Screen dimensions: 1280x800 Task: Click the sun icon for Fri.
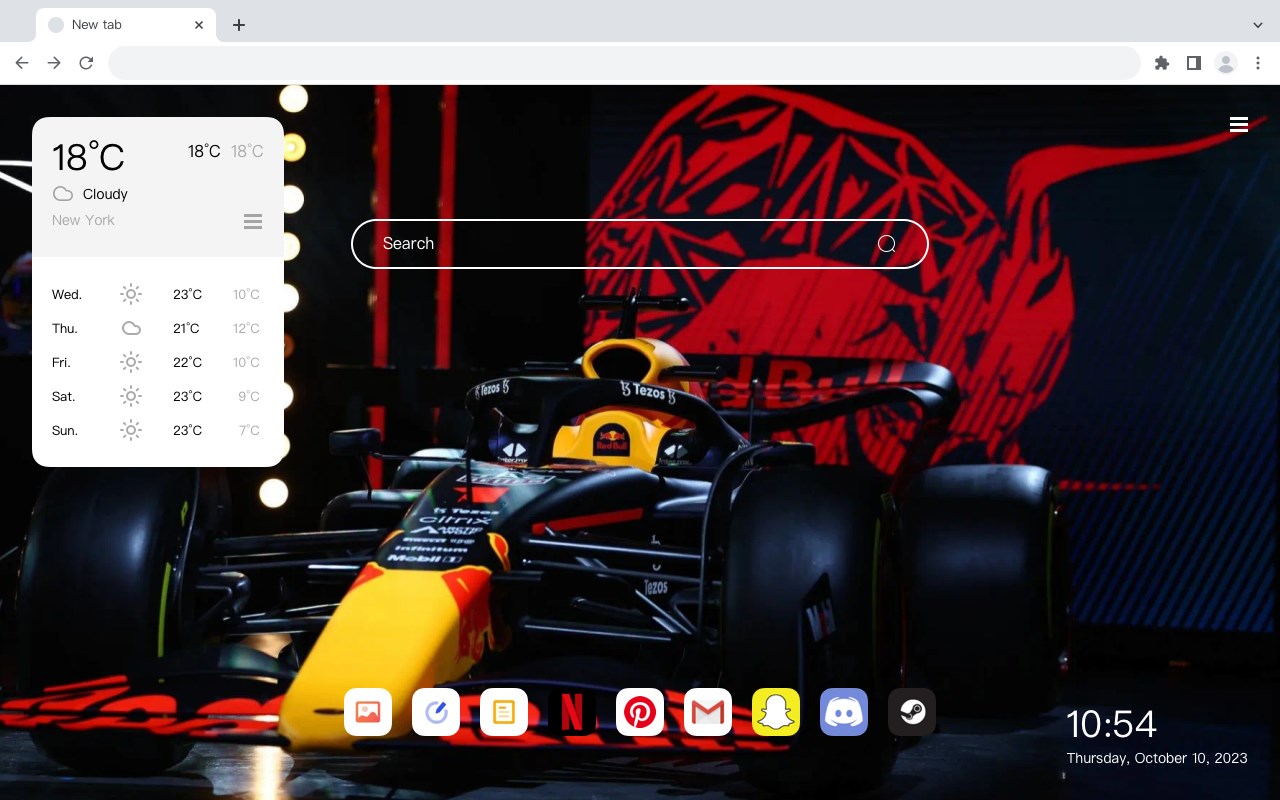pyautogui.click(x=131, y=362)
